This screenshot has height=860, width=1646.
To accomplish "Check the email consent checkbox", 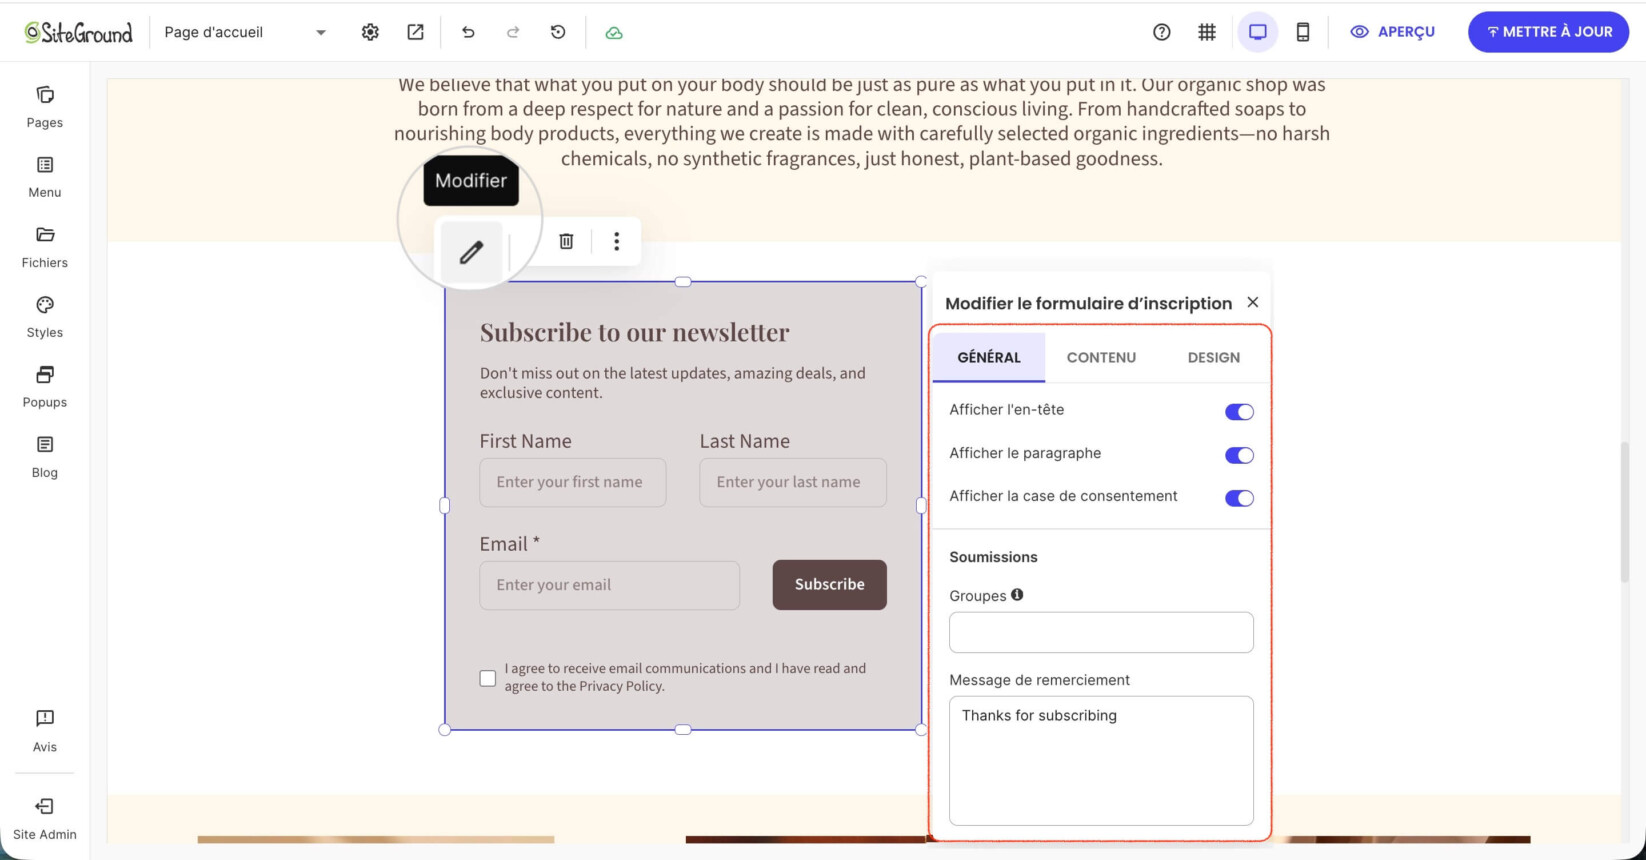I will (x=488, y=678).
